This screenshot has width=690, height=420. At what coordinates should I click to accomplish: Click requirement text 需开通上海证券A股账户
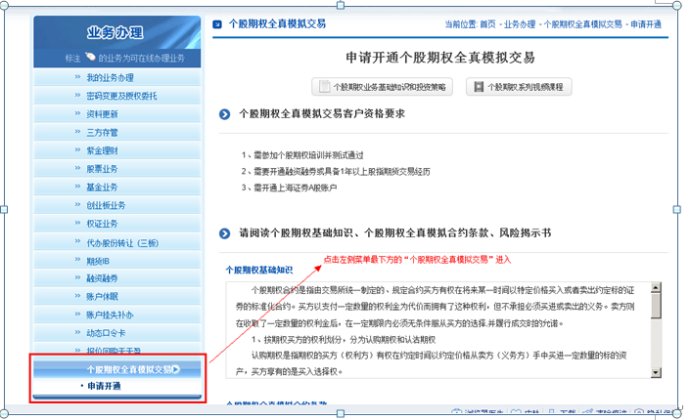(295, 188)
